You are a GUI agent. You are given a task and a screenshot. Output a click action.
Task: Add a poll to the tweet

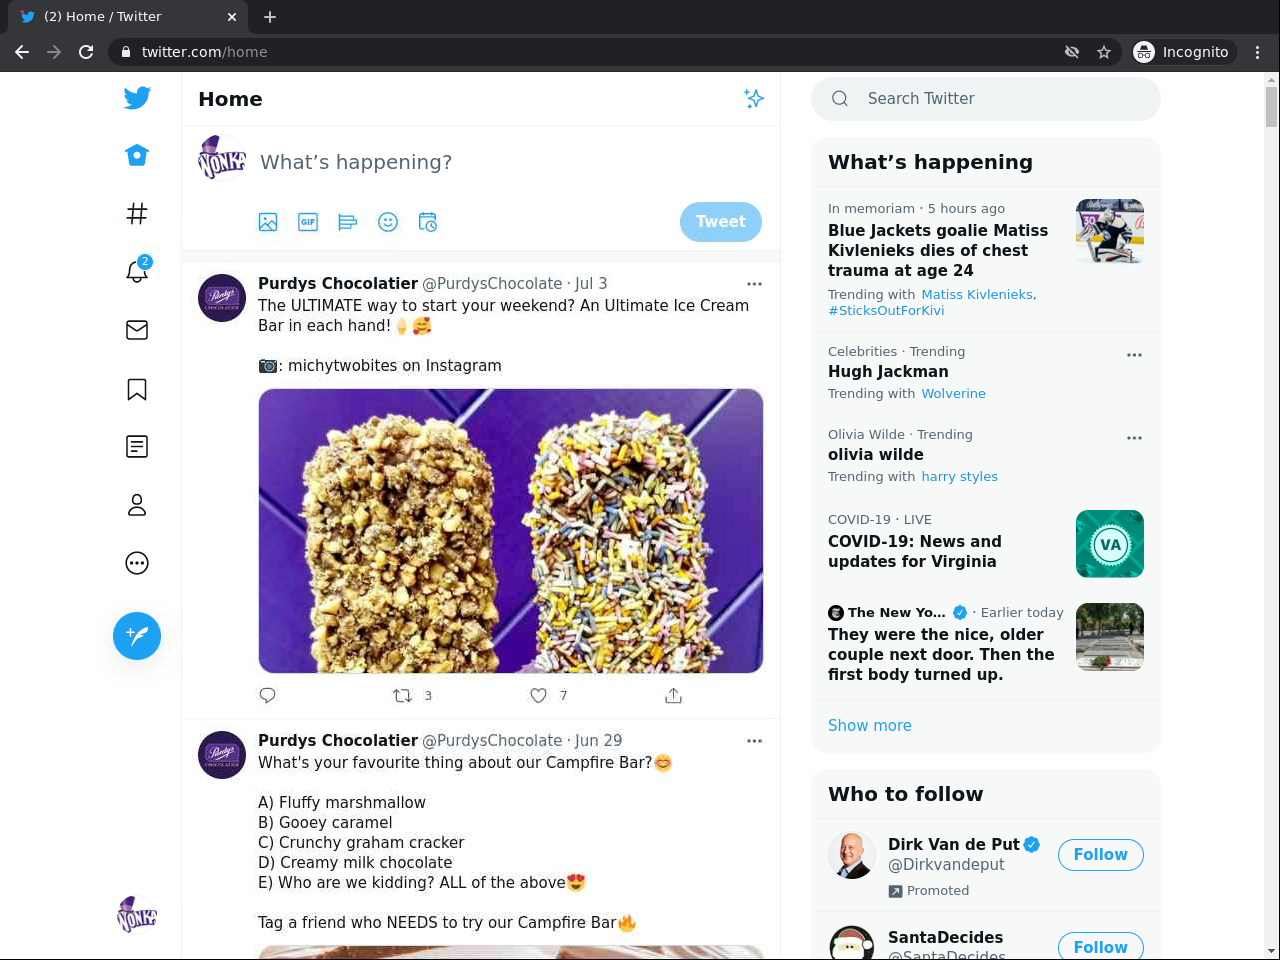(348, 222)
